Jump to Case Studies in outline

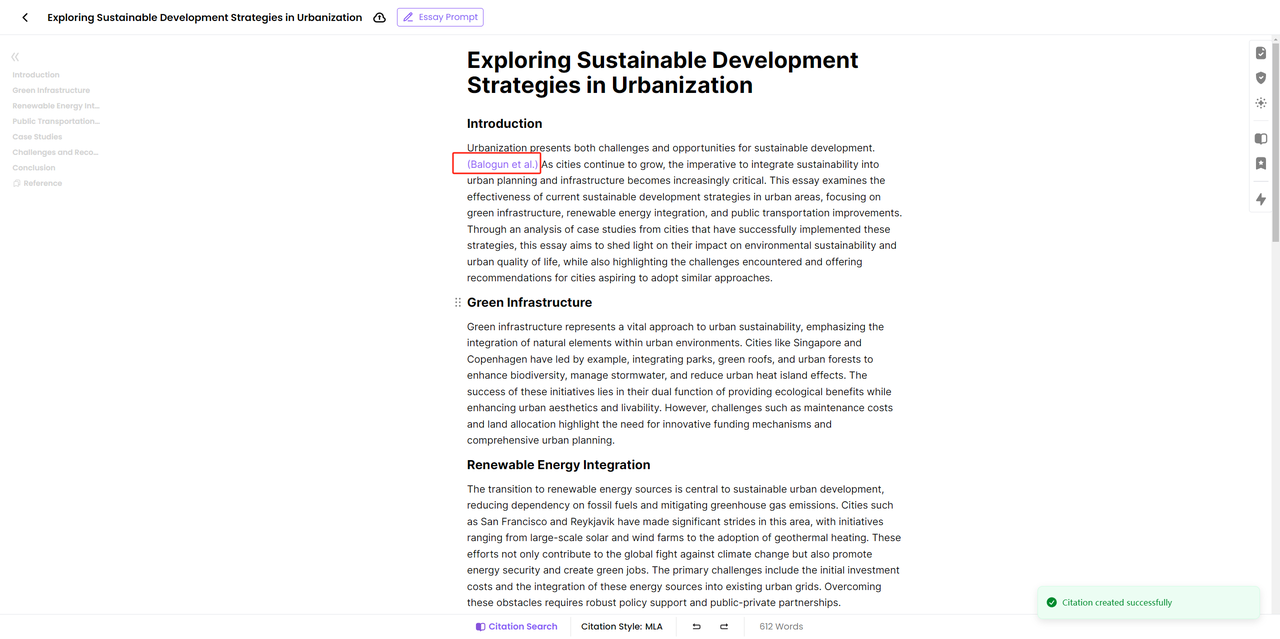tap(37, 137)
